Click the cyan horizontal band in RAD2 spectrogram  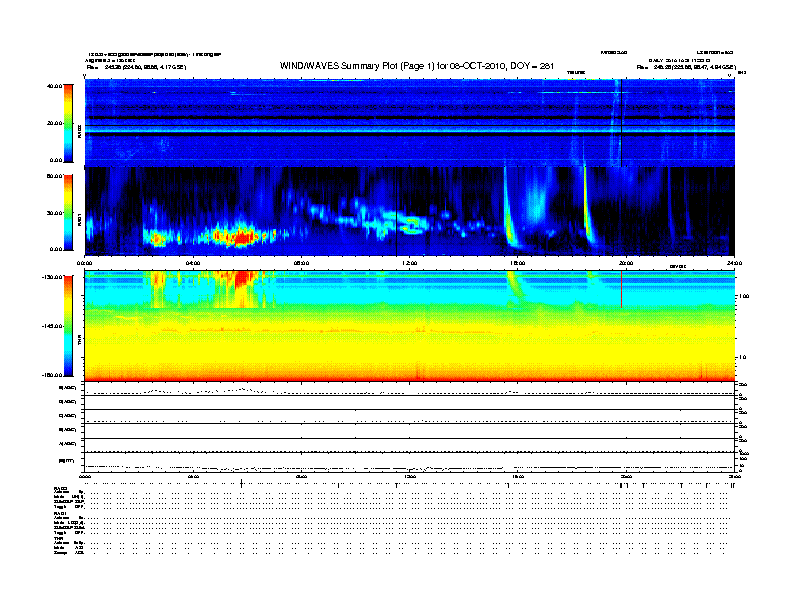point(410,130)
